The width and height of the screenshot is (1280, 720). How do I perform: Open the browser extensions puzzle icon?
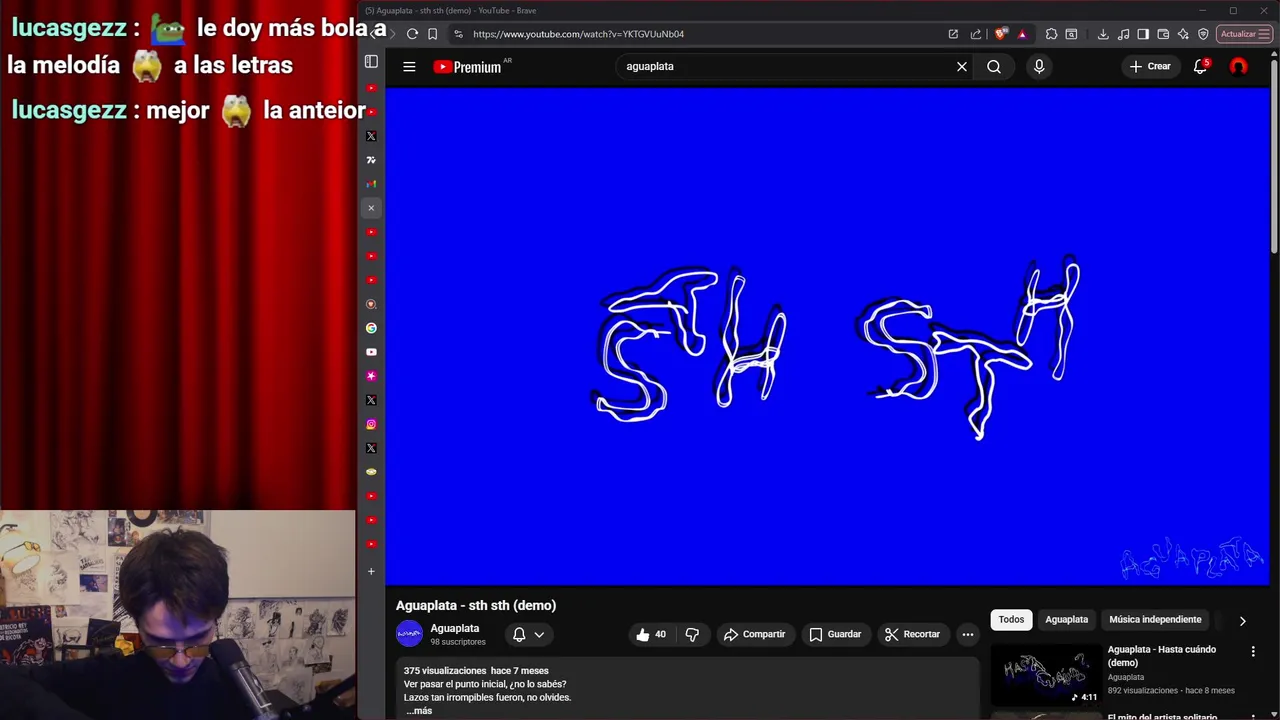(x=1052, y=34)
